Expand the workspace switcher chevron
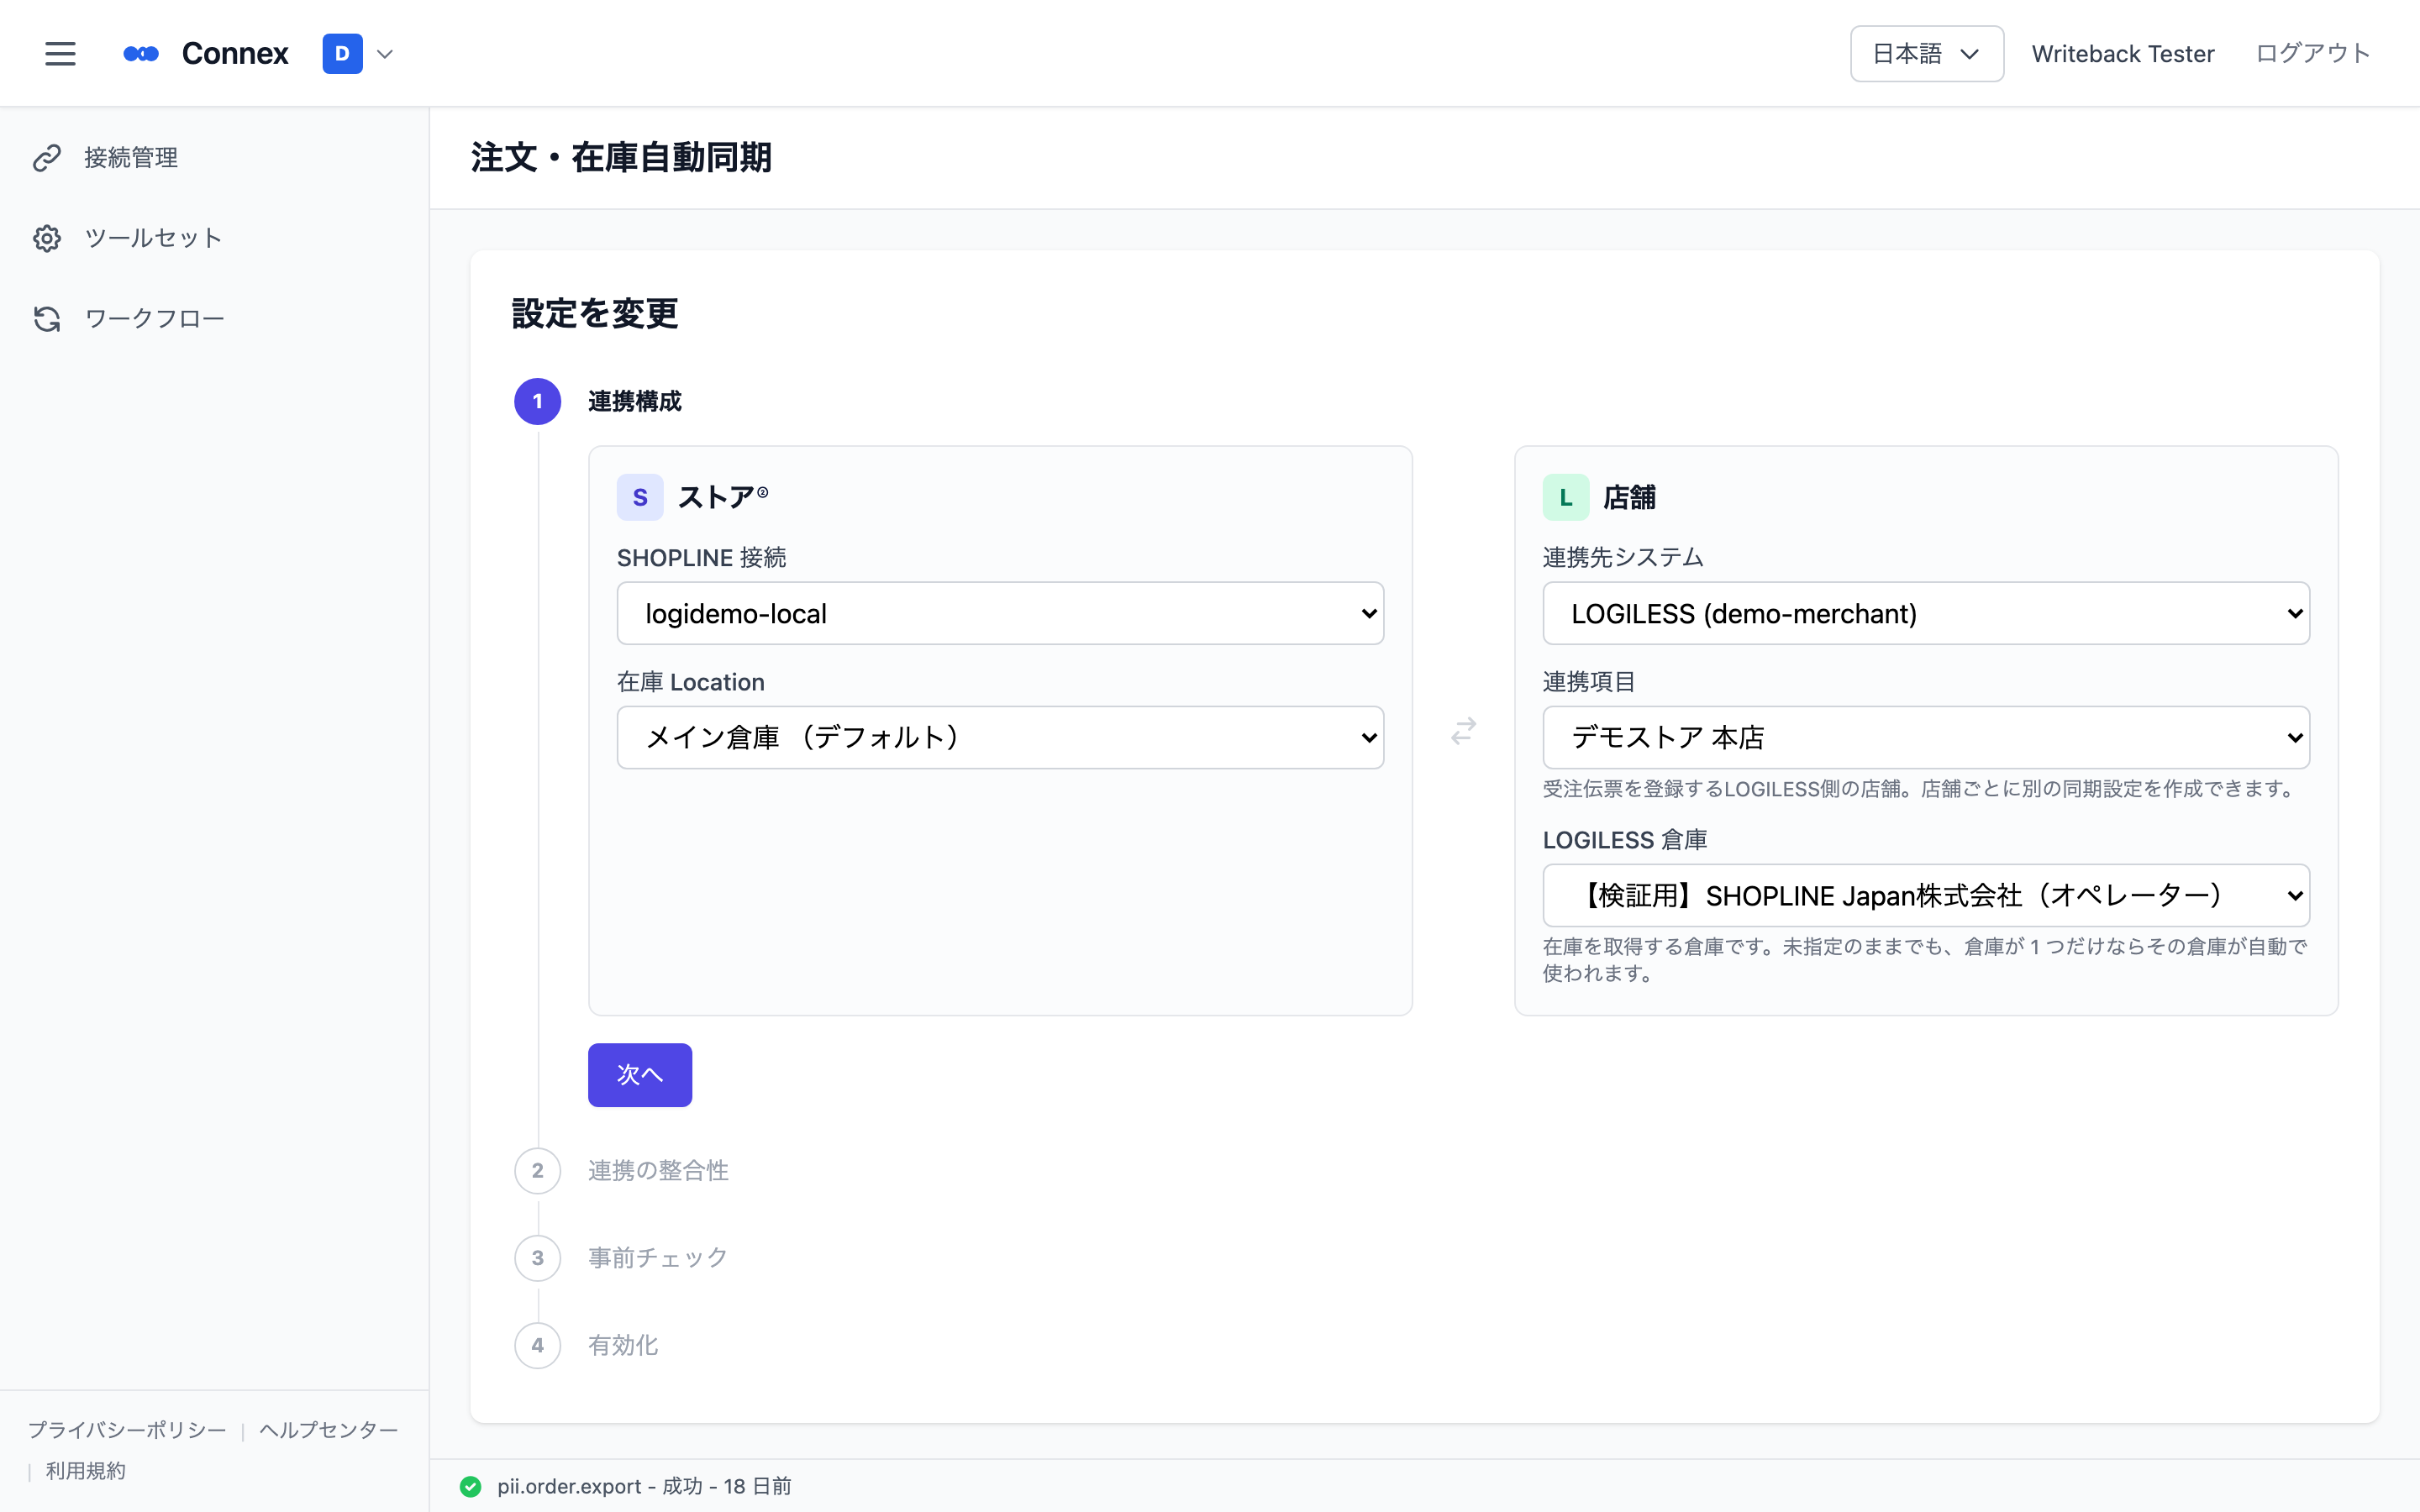The image size is (2420, 1512). point(385,54)
